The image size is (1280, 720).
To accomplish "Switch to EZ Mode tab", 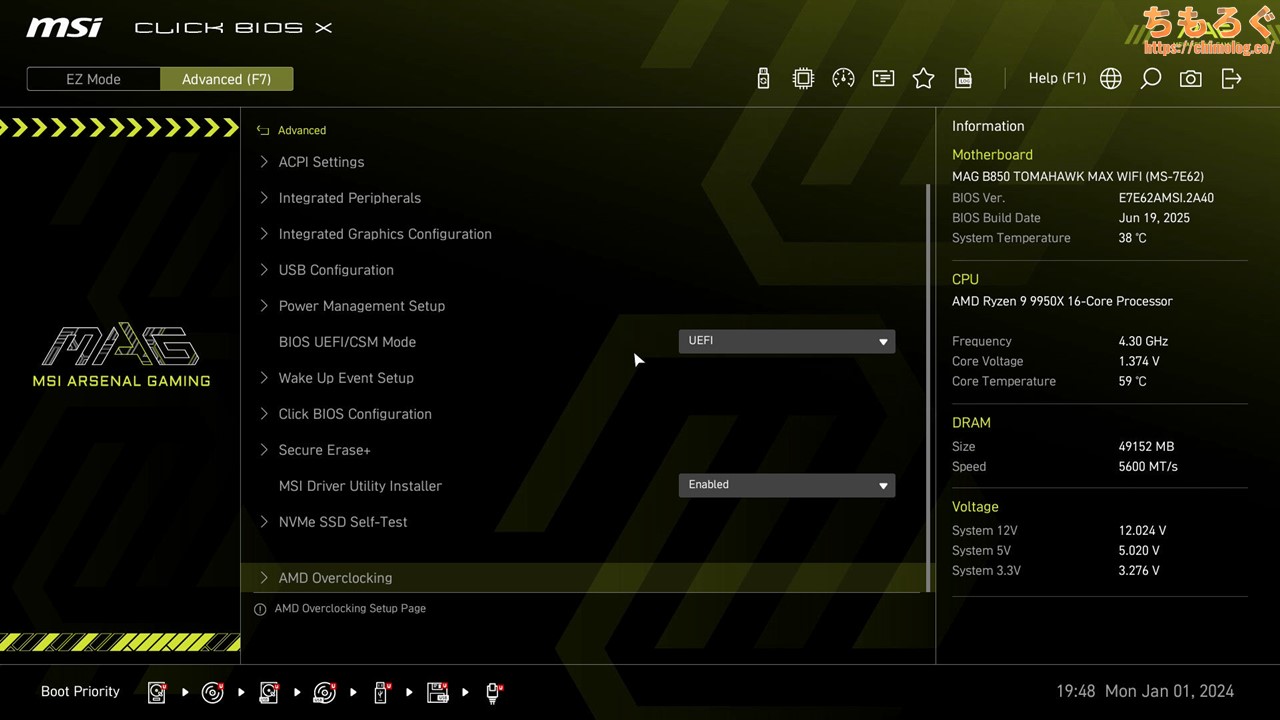I will click(x=93, y=79).
